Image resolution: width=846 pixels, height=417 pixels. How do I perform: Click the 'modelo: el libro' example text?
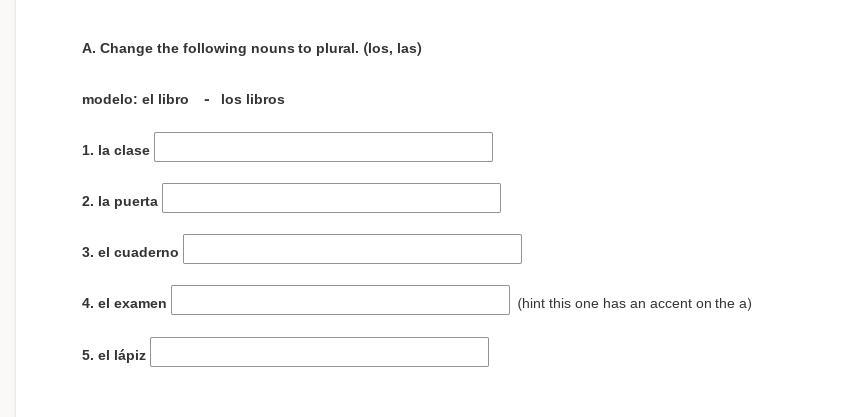click(x=135, y=100)
